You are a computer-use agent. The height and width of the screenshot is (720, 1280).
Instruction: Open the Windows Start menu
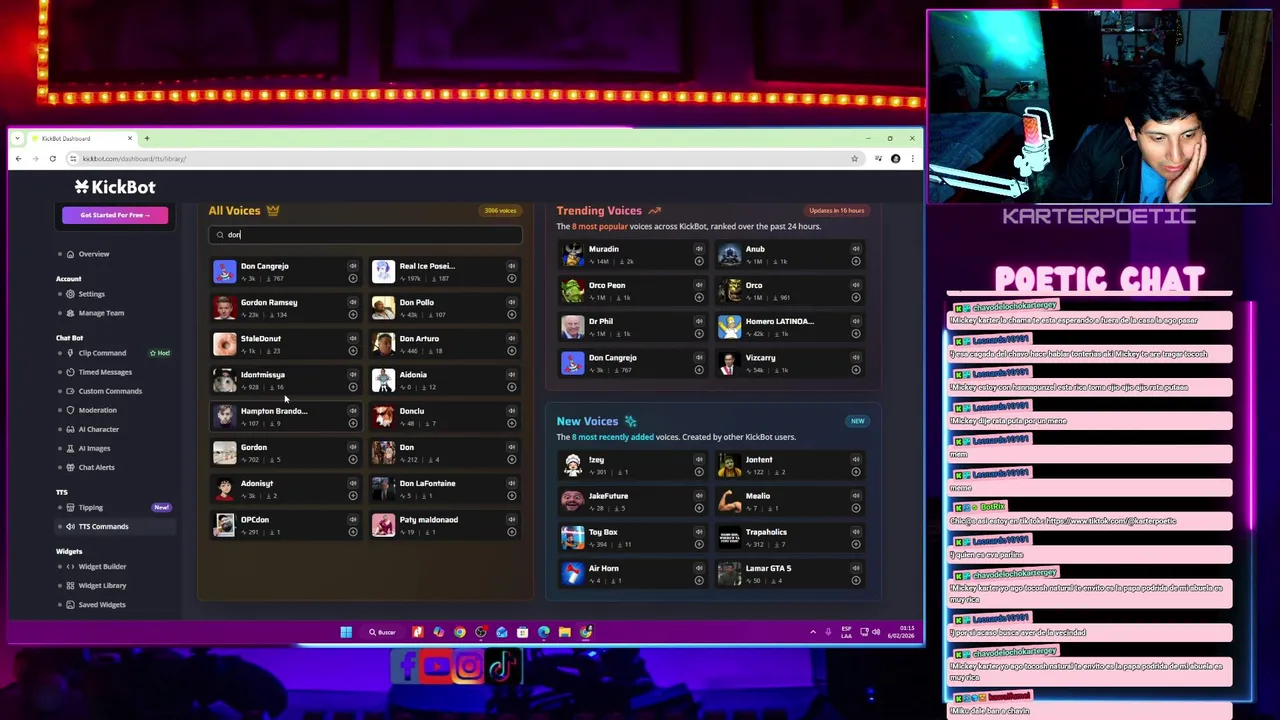pos(346,632)
